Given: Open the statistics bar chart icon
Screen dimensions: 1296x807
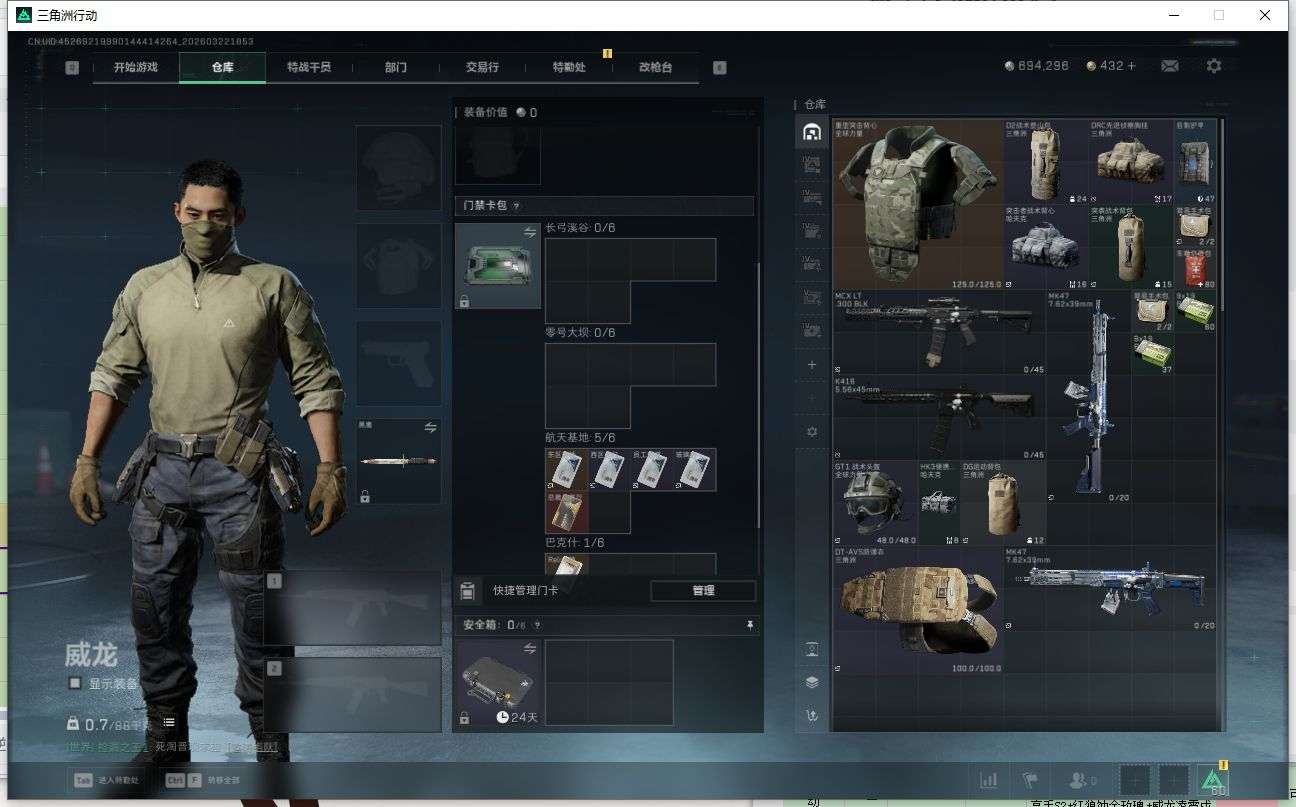Looking at the screenshot, I should [988, 780].
